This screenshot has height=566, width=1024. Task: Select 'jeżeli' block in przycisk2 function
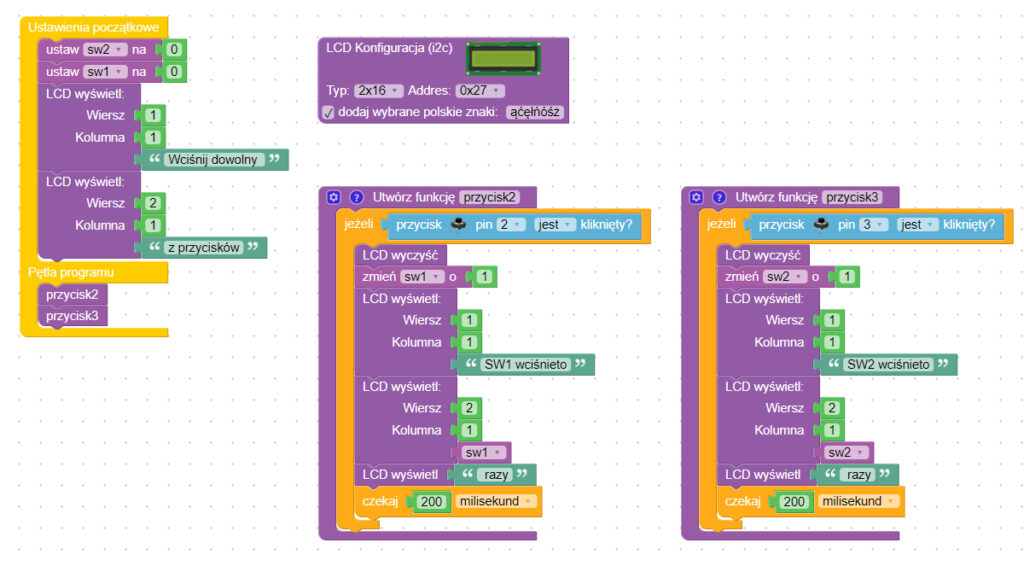pos(359,225)
